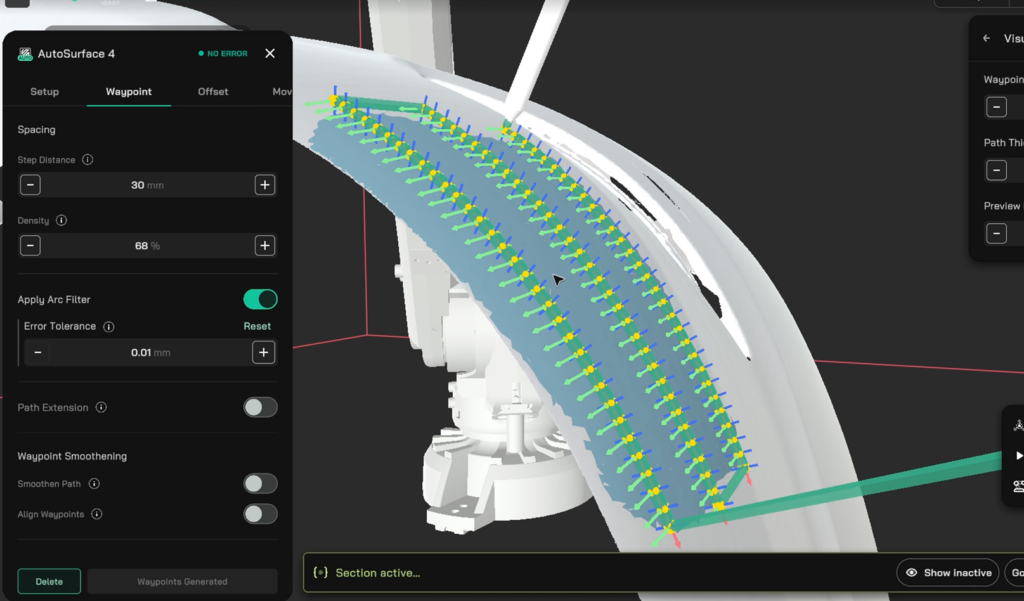Switch to the Setup tab
Screen dimensions: 1024x601
click(x=44, y=91)
